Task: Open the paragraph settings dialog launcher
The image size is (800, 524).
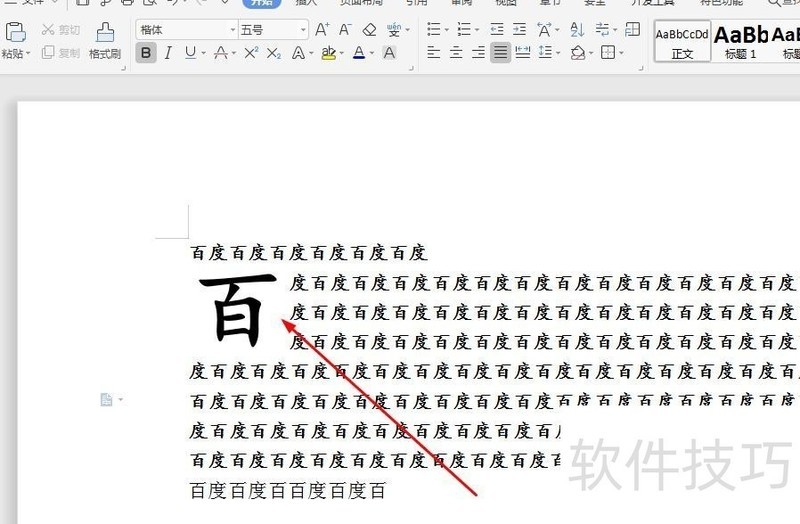Action: pos(641,68)
